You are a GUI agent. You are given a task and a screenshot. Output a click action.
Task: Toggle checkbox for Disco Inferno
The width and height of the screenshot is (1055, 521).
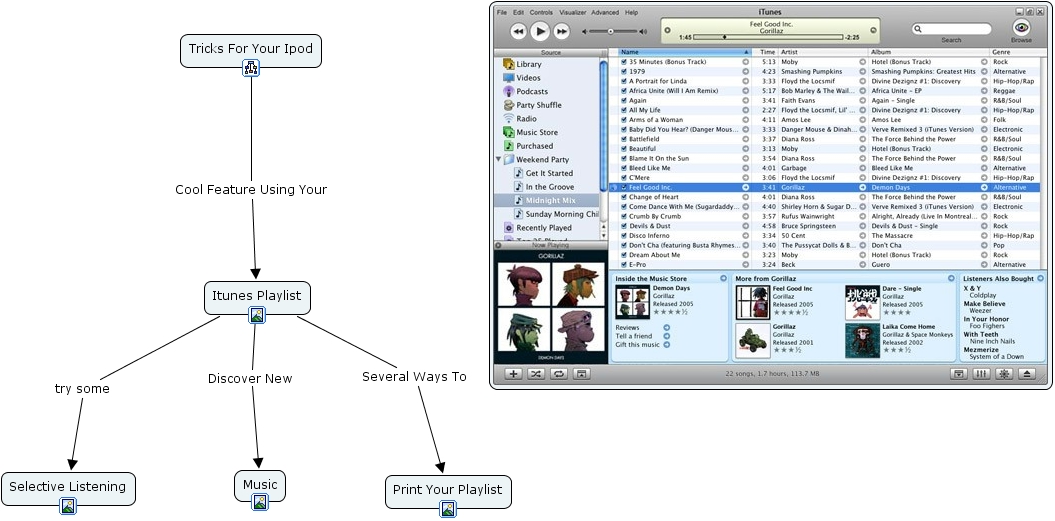624,236
